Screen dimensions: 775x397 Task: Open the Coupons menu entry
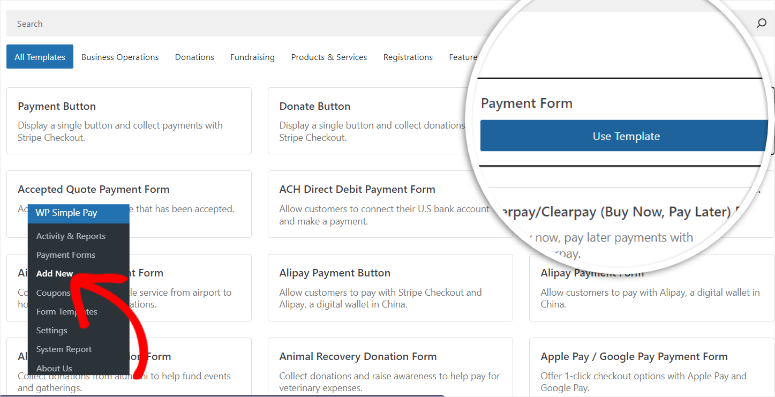(53, 293)
